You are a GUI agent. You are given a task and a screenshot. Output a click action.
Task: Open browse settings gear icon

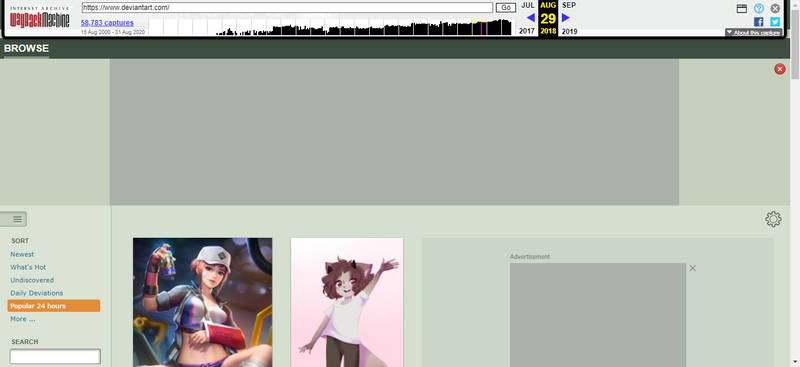[773, 219]
